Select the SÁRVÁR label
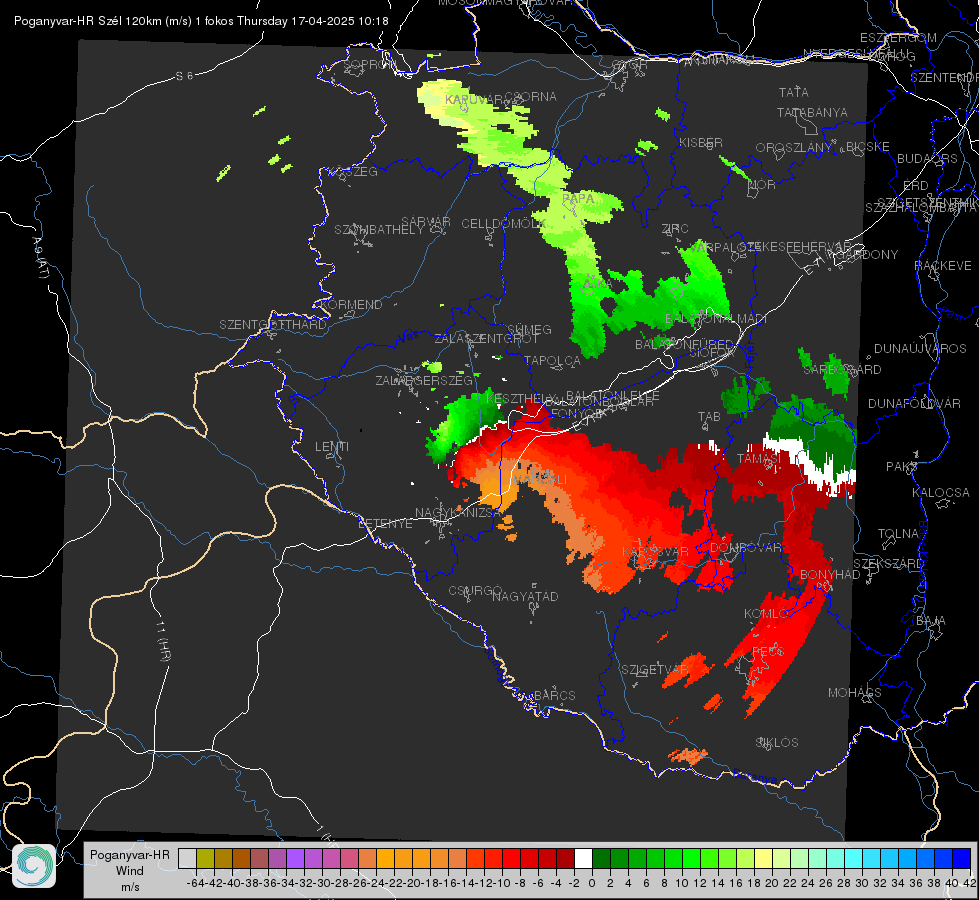The image size is (979, 900). pyautogui.click(x=425, y=222)
